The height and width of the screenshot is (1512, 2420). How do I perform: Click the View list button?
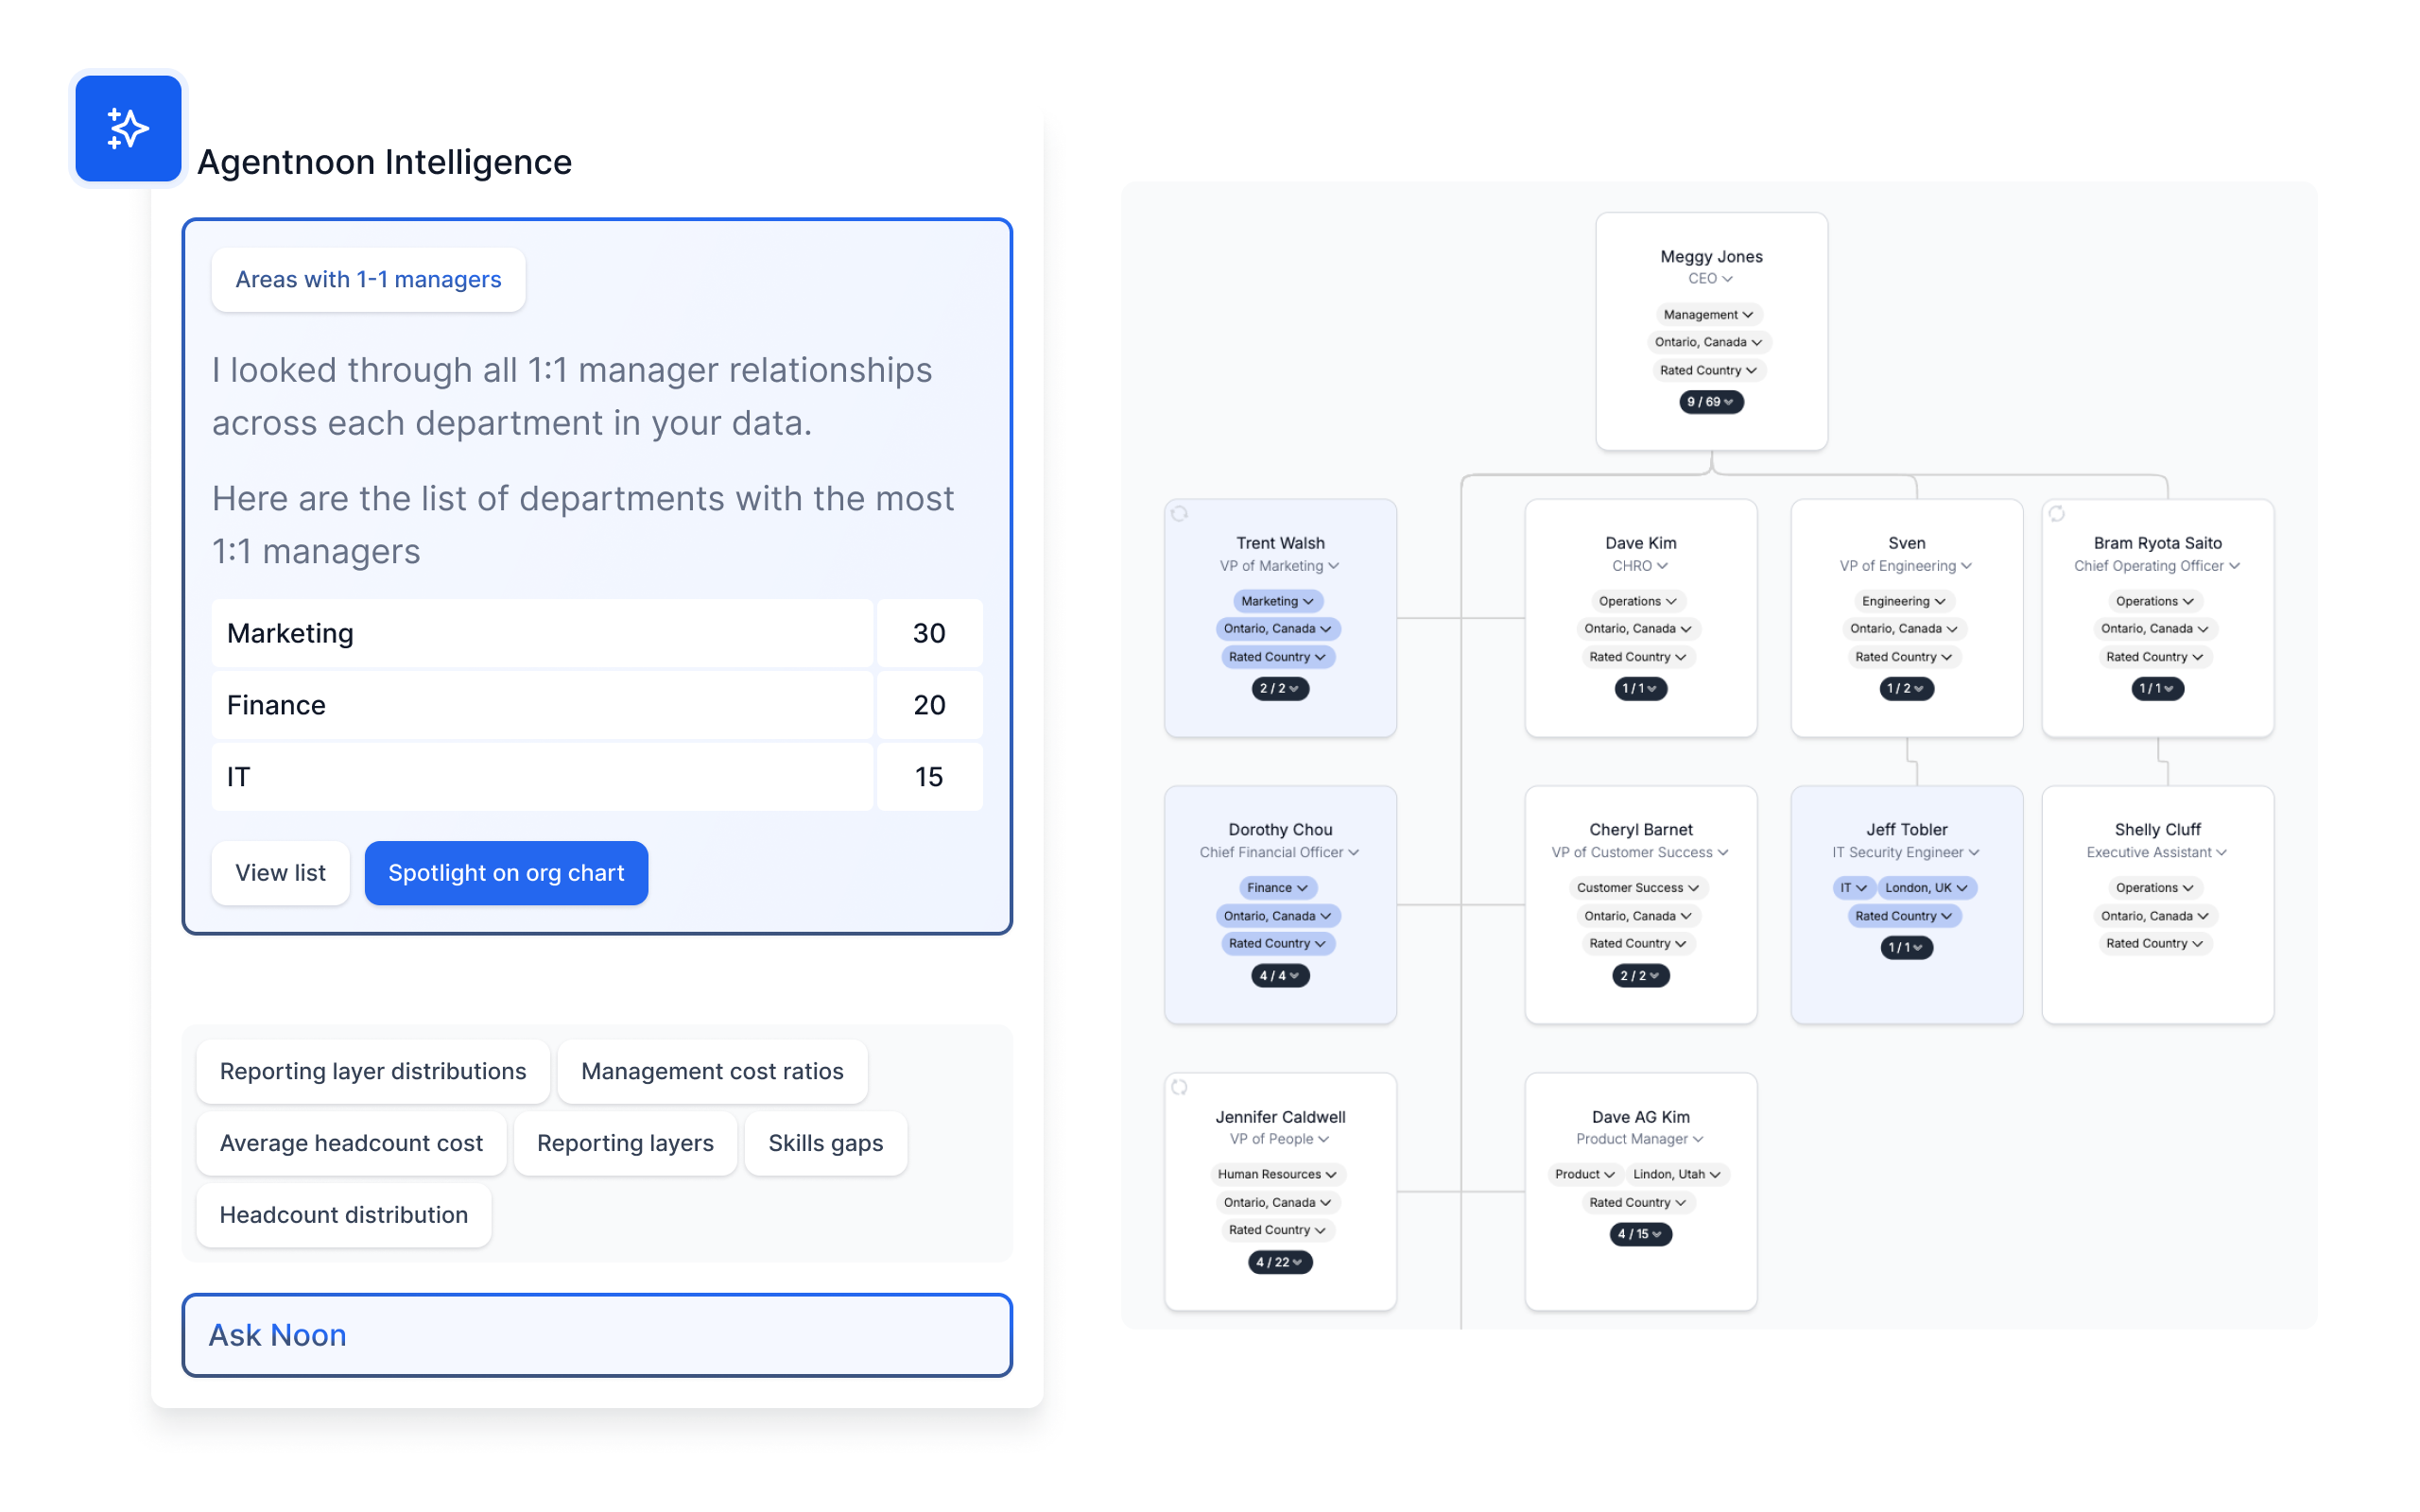[x=281, y=873]
